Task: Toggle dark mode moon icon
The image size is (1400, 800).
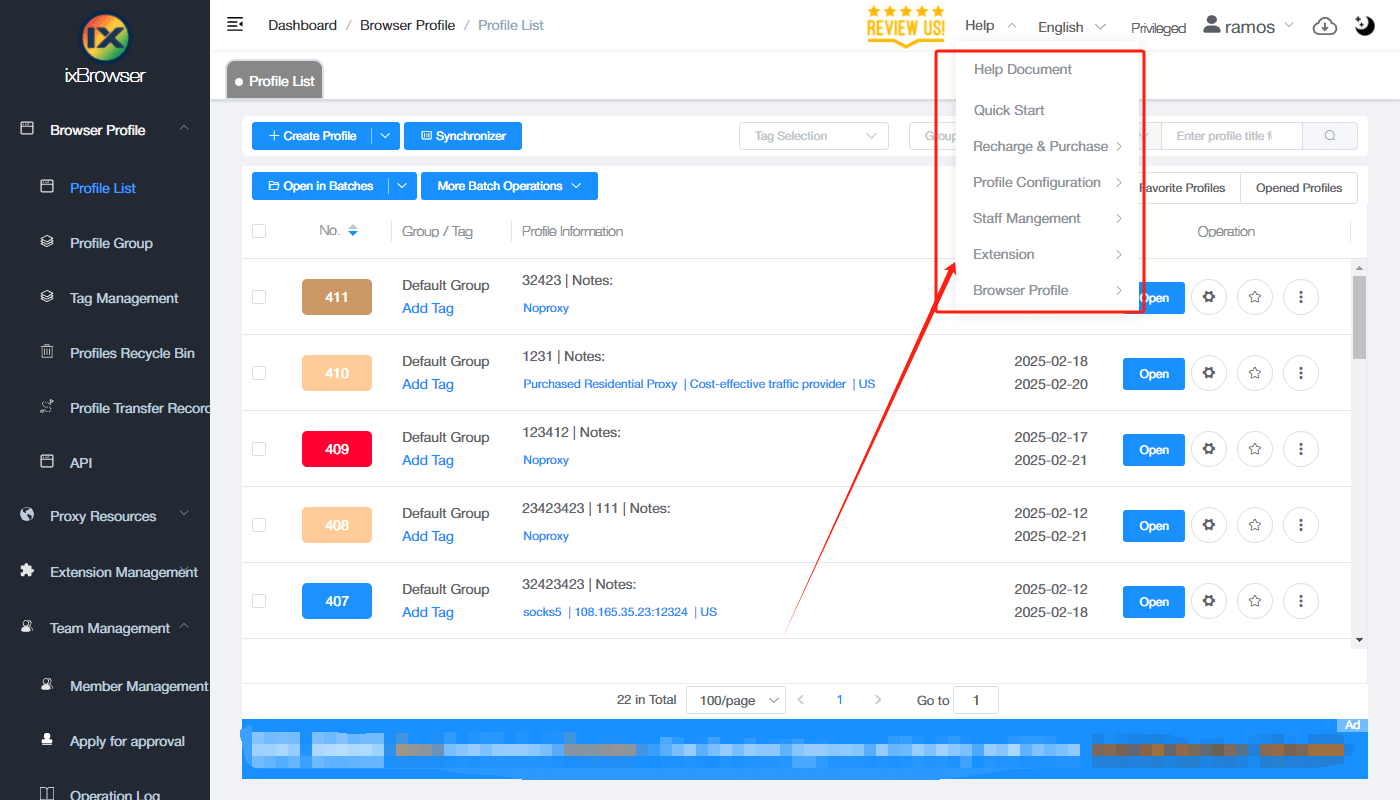Action: [1365, 26]
